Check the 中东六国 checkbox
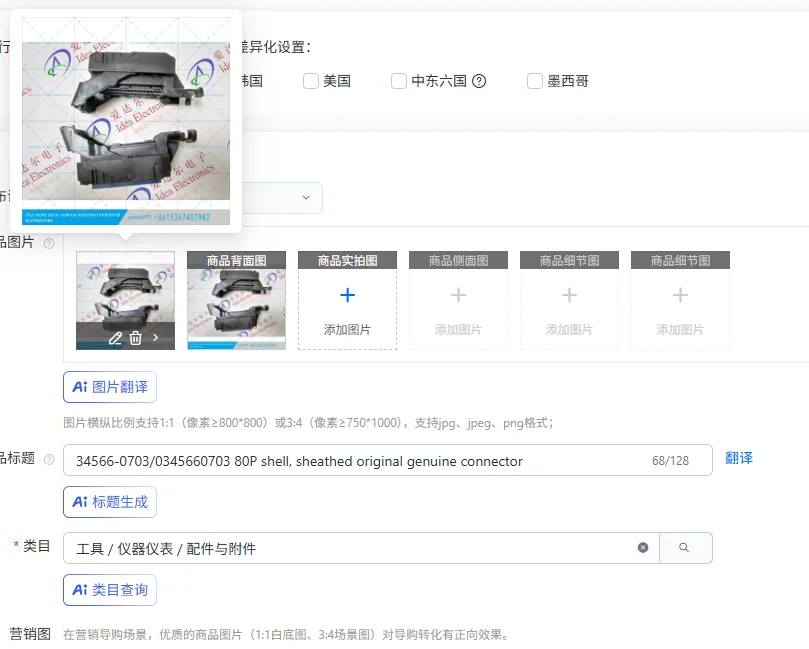This screenshot has height=649, width=809. [399, 81]
